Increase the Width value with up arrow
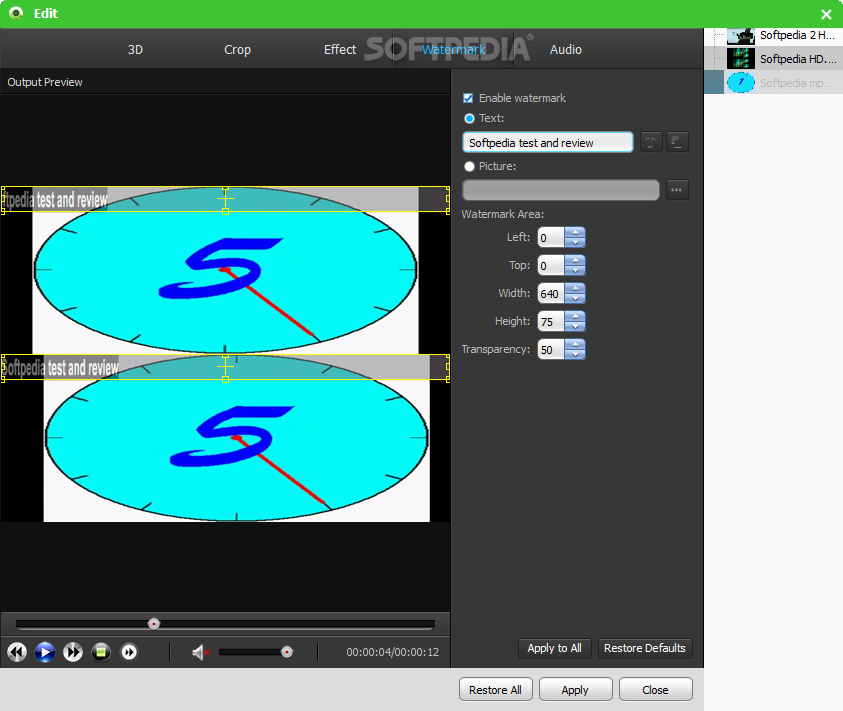The image size is (843, 711). click(x=575, y=288)
